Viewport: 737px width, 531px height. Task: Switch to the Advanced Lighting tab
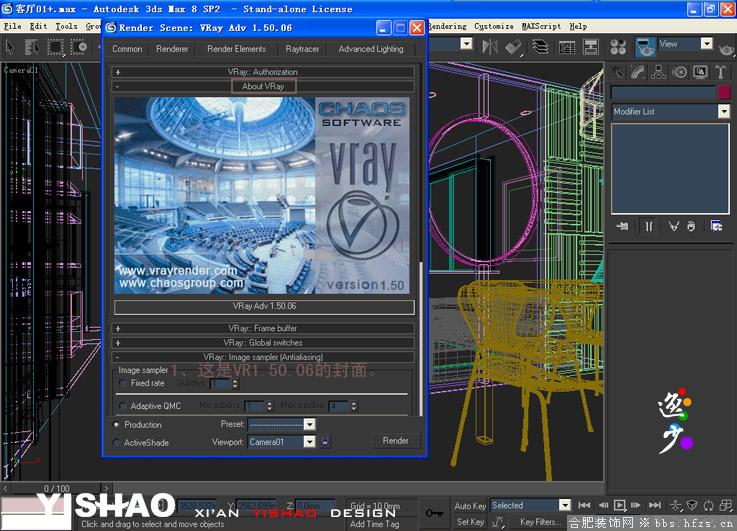coord(371,49)
